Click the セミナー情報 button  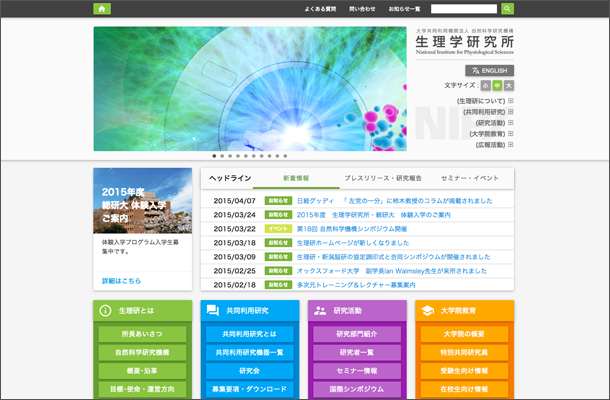coord(357,371)
